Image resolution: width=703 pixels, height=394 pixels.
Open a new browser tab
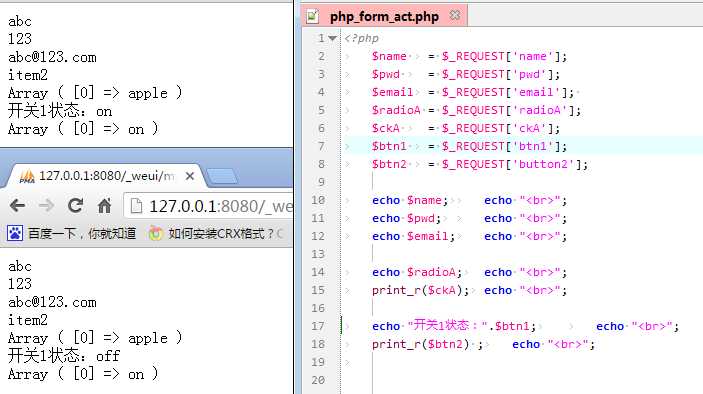click(x=222, y=176)
